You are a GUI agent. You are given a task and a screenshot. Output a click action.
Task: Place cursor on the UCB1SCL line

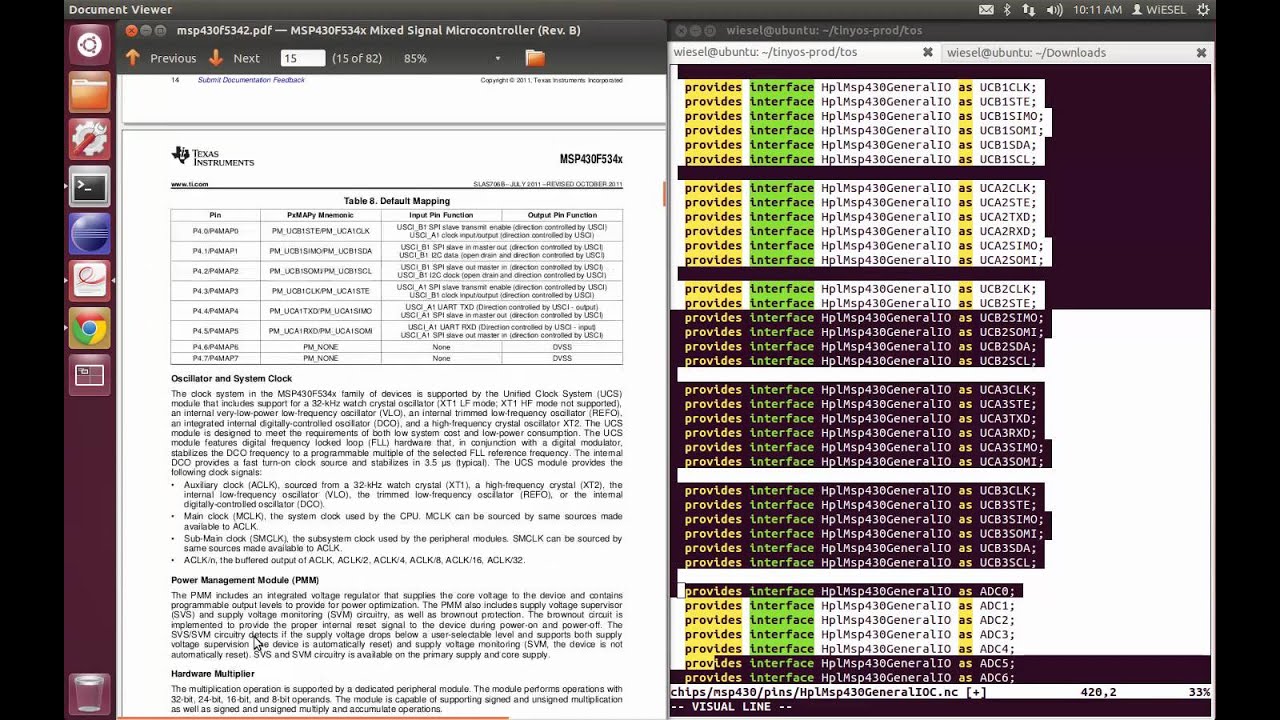click(861, 159)
